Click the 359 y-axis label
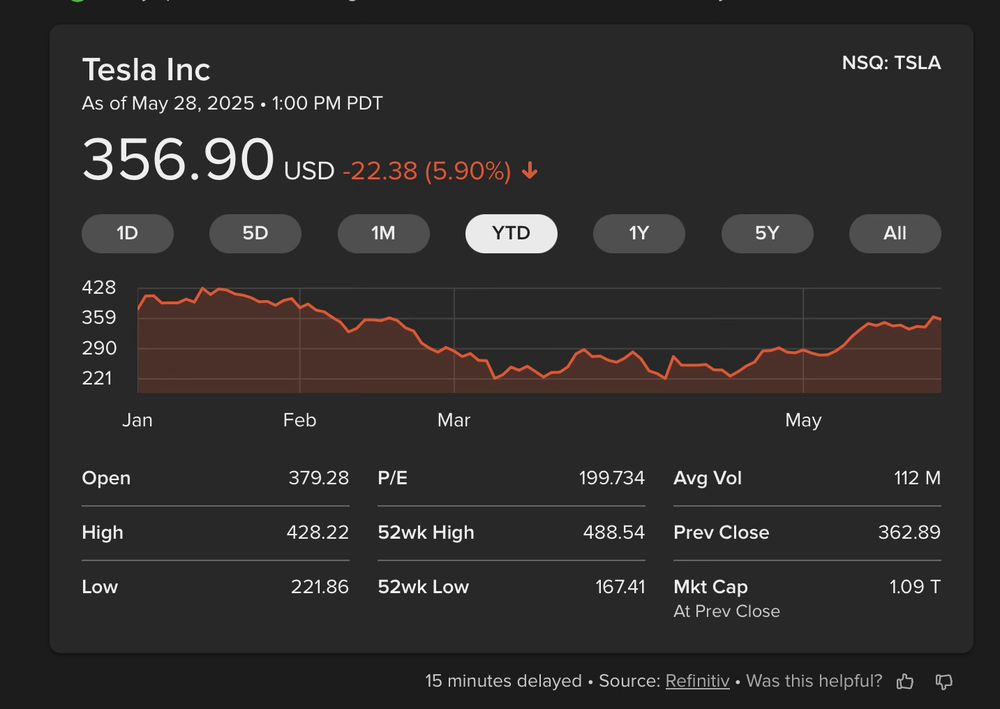Image resolution: width=1000 pixels, height=709 pixels. [99, 318]
